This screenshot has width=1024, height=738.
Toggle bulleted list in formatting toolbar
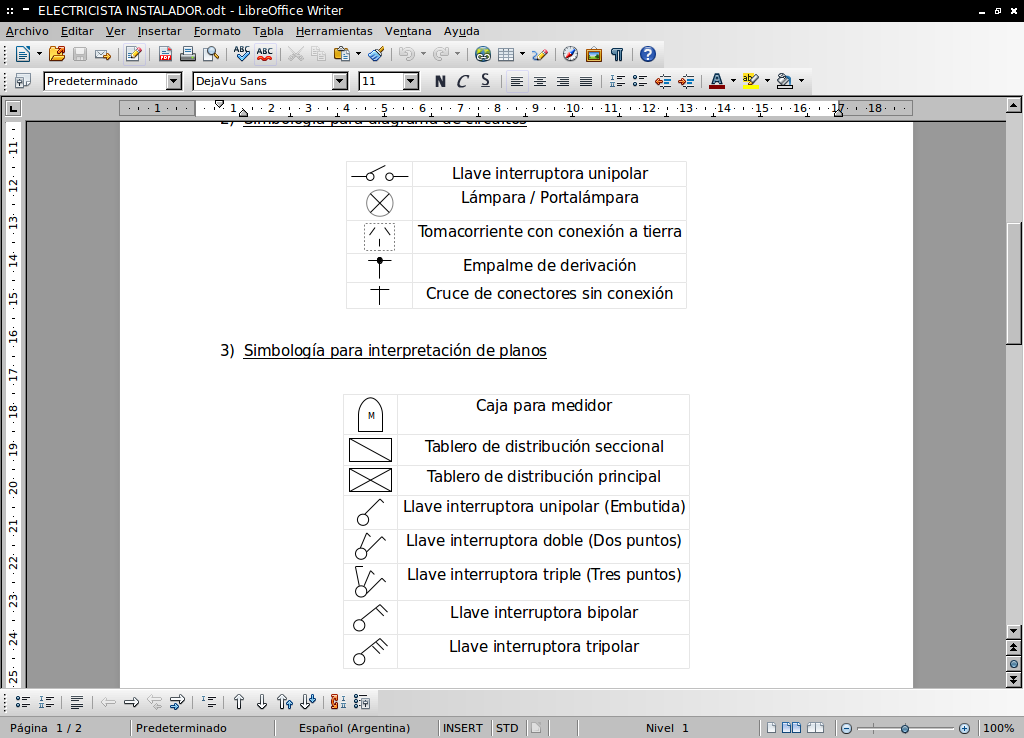pyautogui.click(x=640, y=81)
